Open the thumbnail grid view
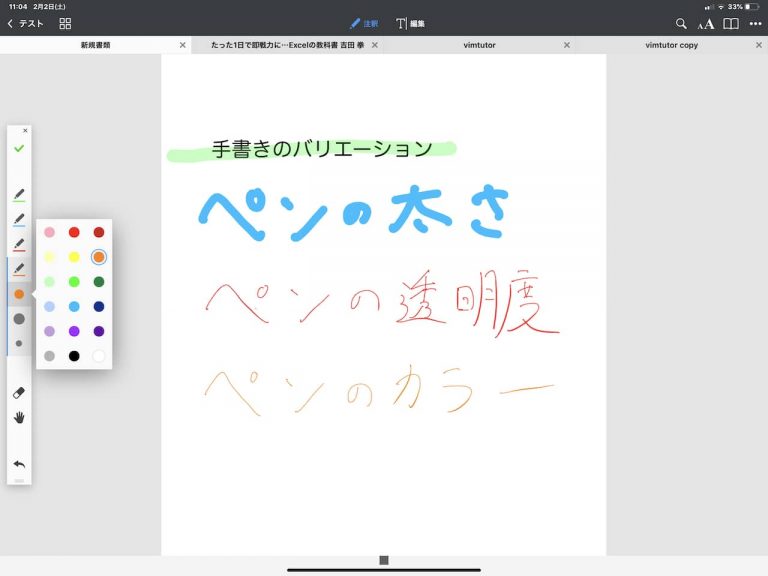768x576 pixels. 65,24
